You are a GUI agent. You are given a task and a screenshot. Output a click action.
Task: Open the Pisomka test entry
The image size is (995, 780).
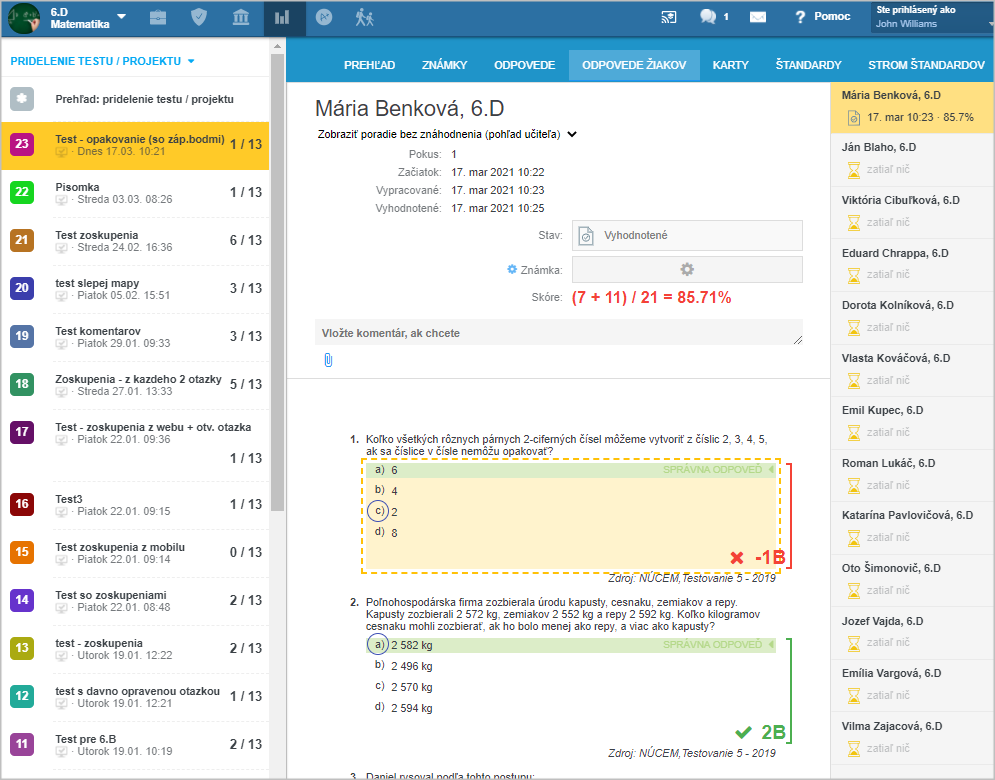point(135,192)
